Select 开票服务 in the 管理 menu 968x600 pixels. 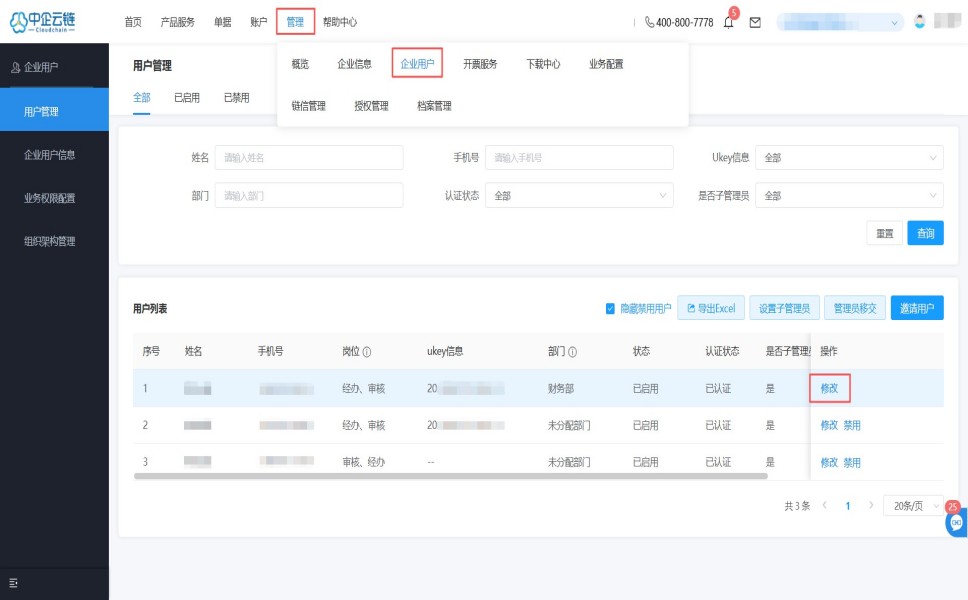click(480, 64)
